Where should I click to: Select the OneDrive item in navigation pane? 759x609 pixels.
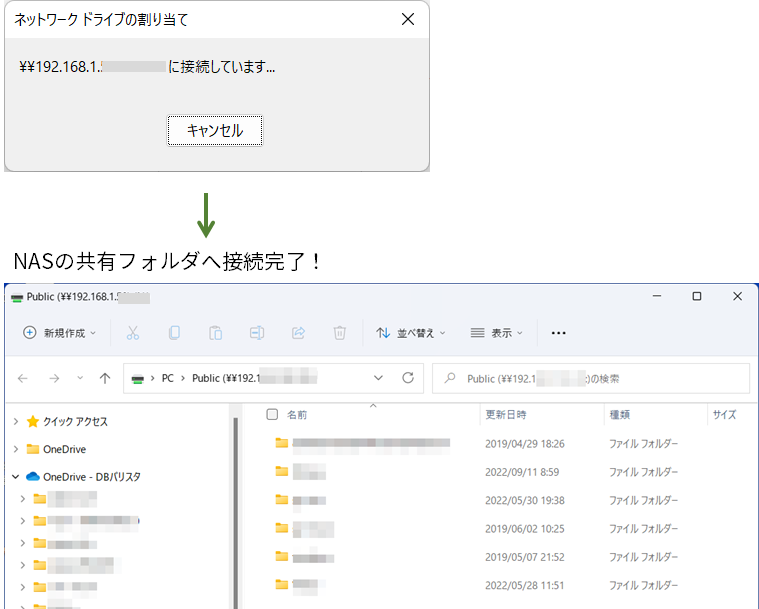tap(64, 449)
